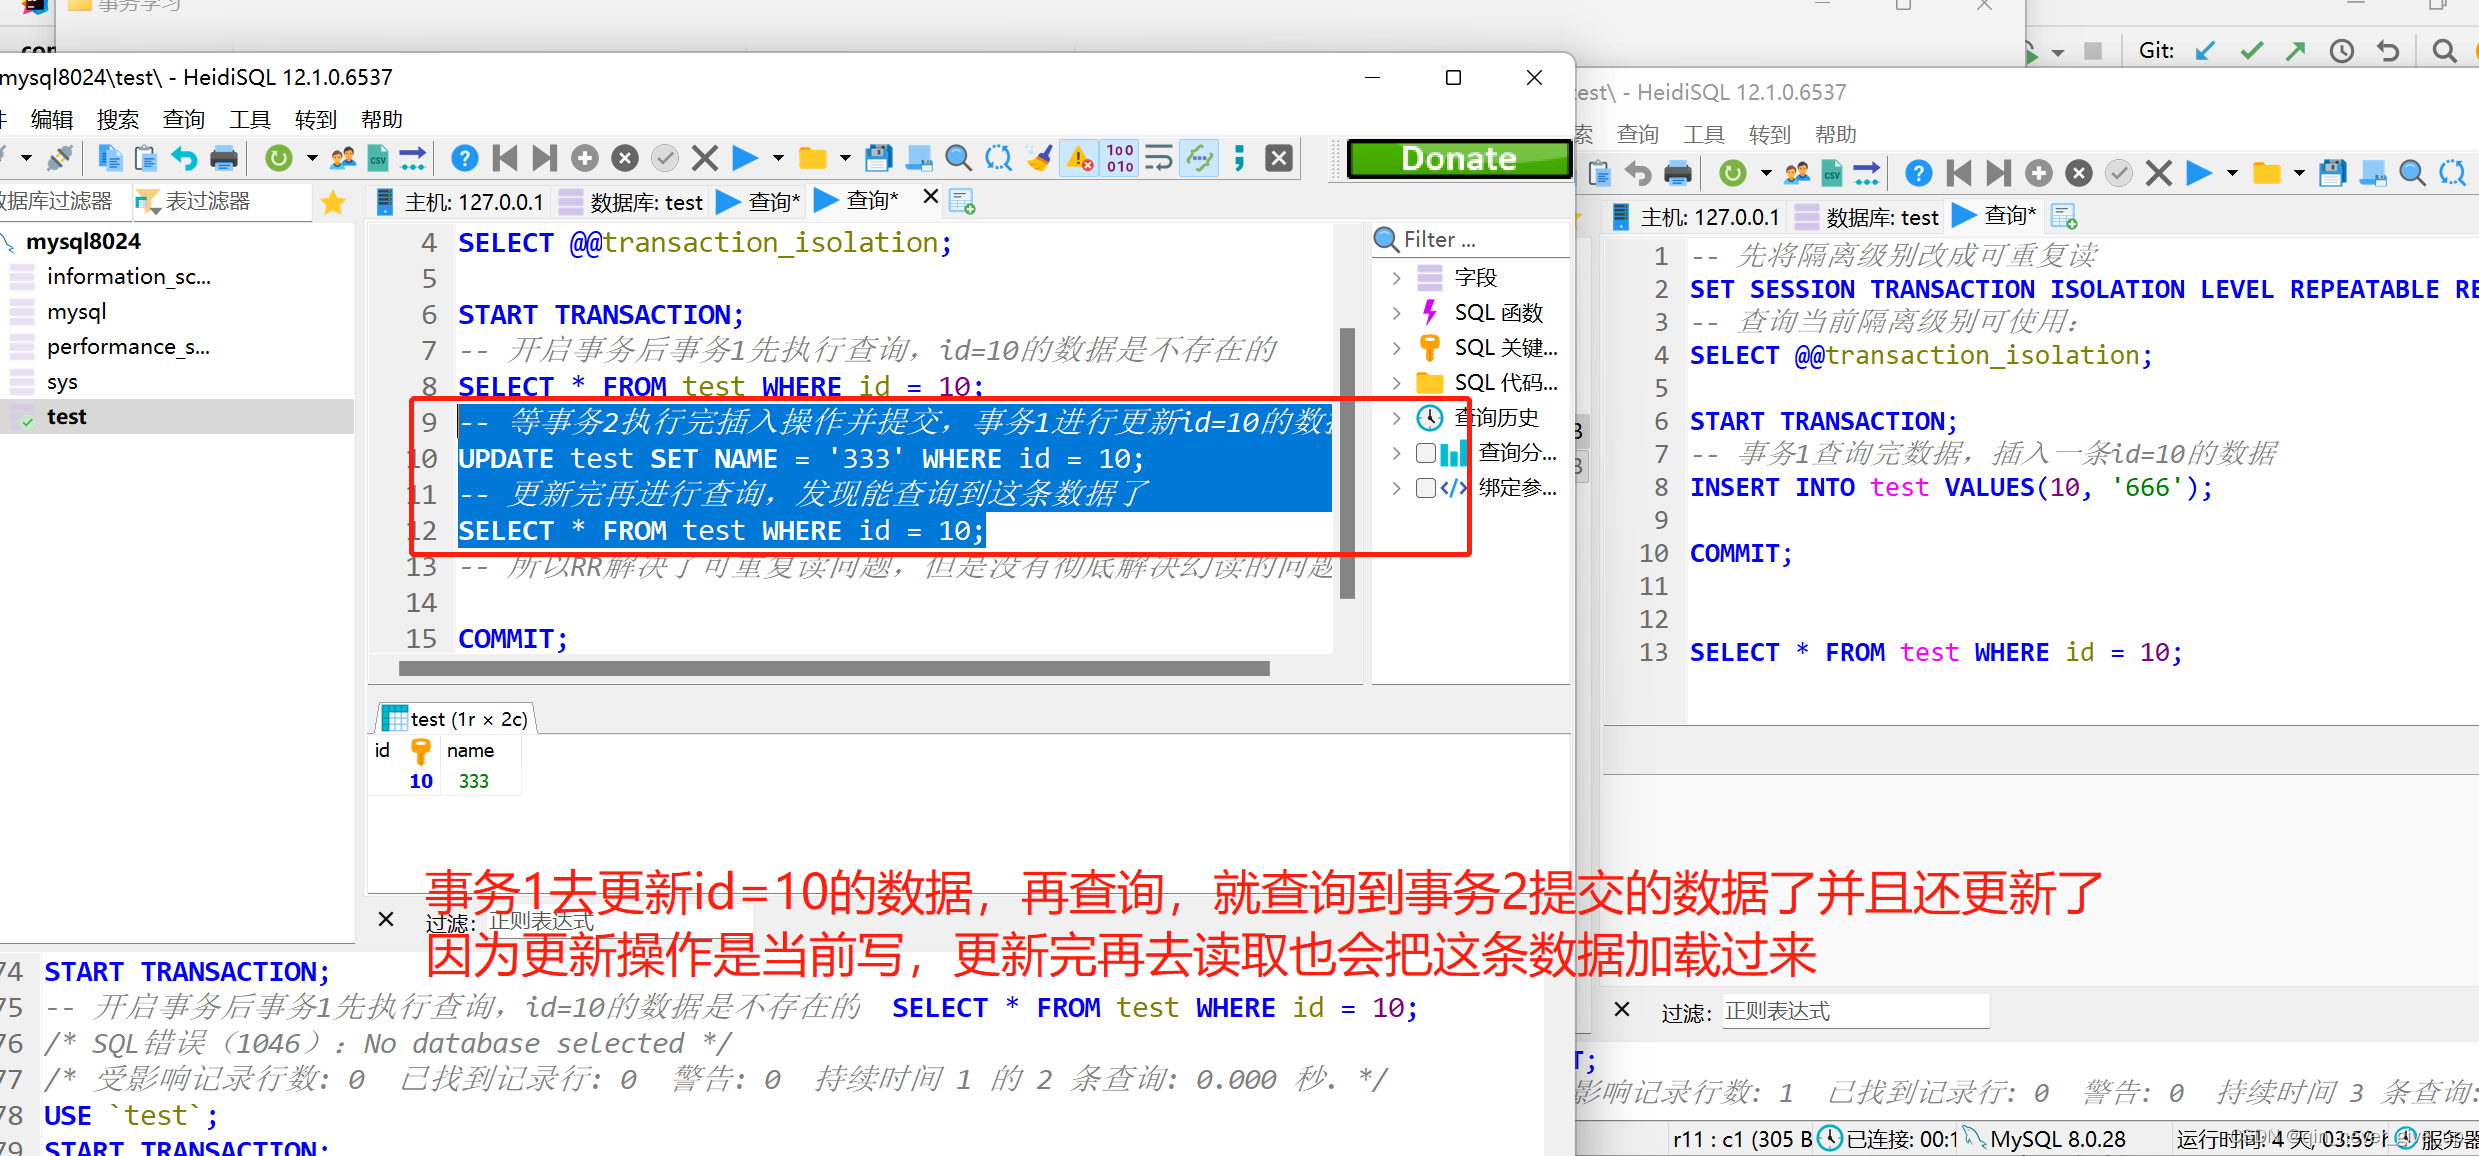Expand the 字段 node in helper panel
This screenshot has width=2479, height=1156.
[x=1396, y=277]
